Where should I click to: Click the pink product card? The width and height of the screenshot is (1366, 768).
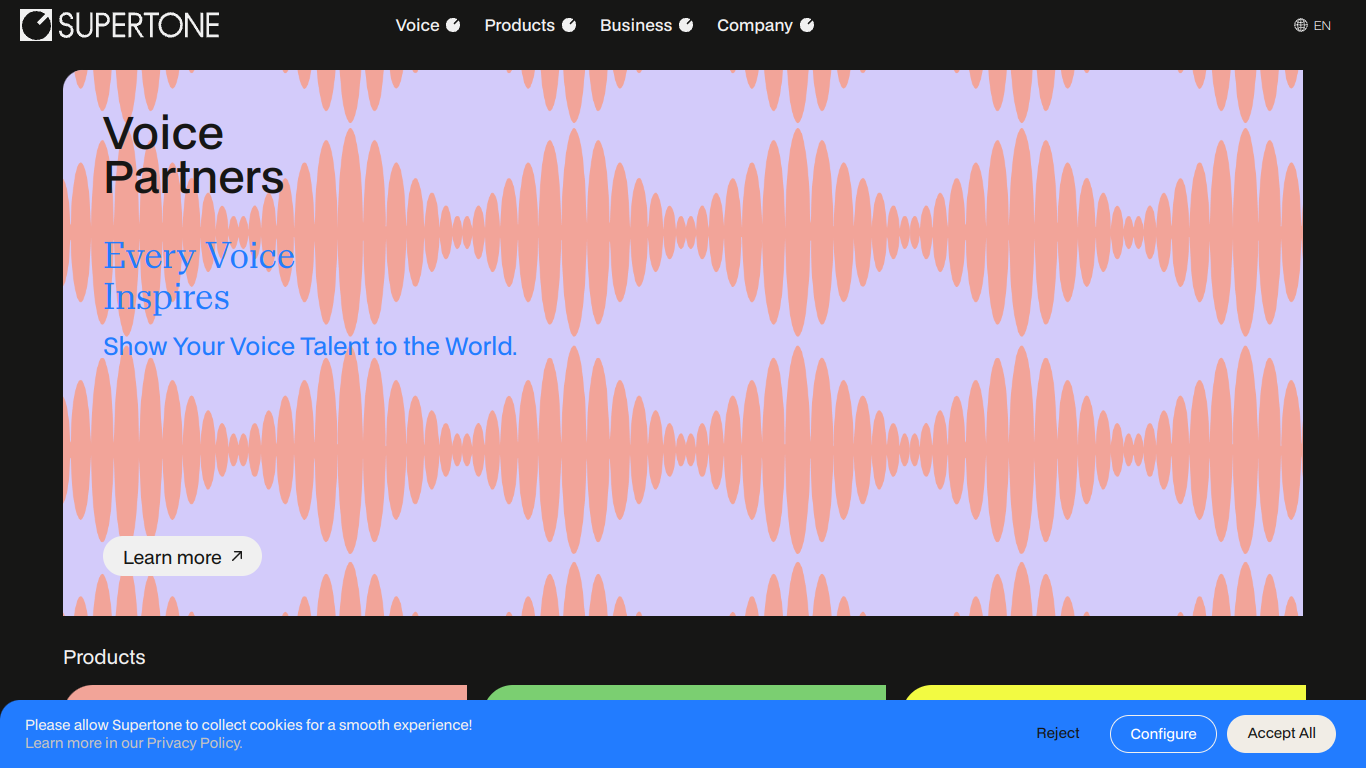(x=265, y=692)
